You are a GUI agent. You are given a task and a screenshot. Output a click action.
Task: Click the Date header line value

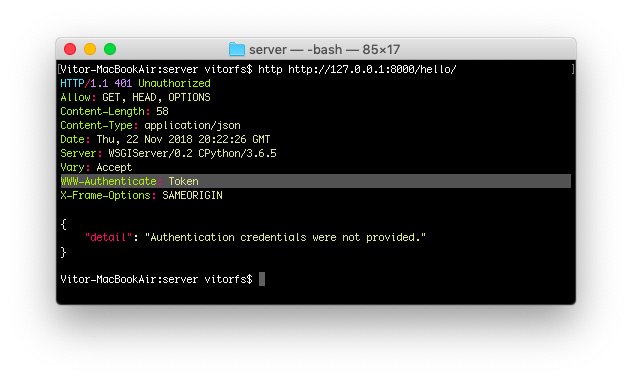coord(183,140)
